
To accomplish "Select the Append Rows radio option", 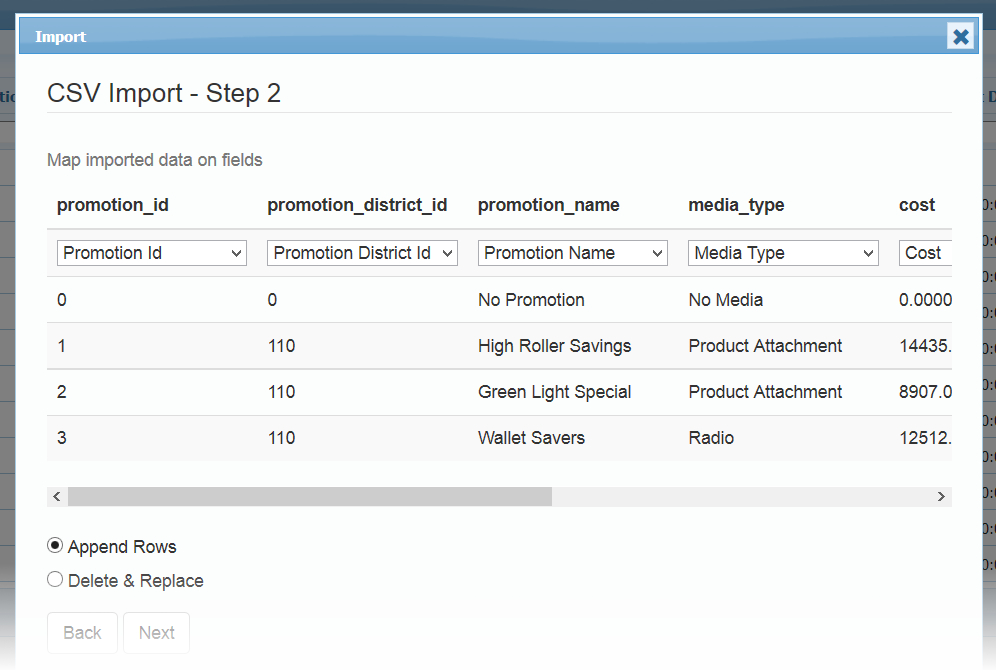I will pyautogui.click(x=55, y=546).
